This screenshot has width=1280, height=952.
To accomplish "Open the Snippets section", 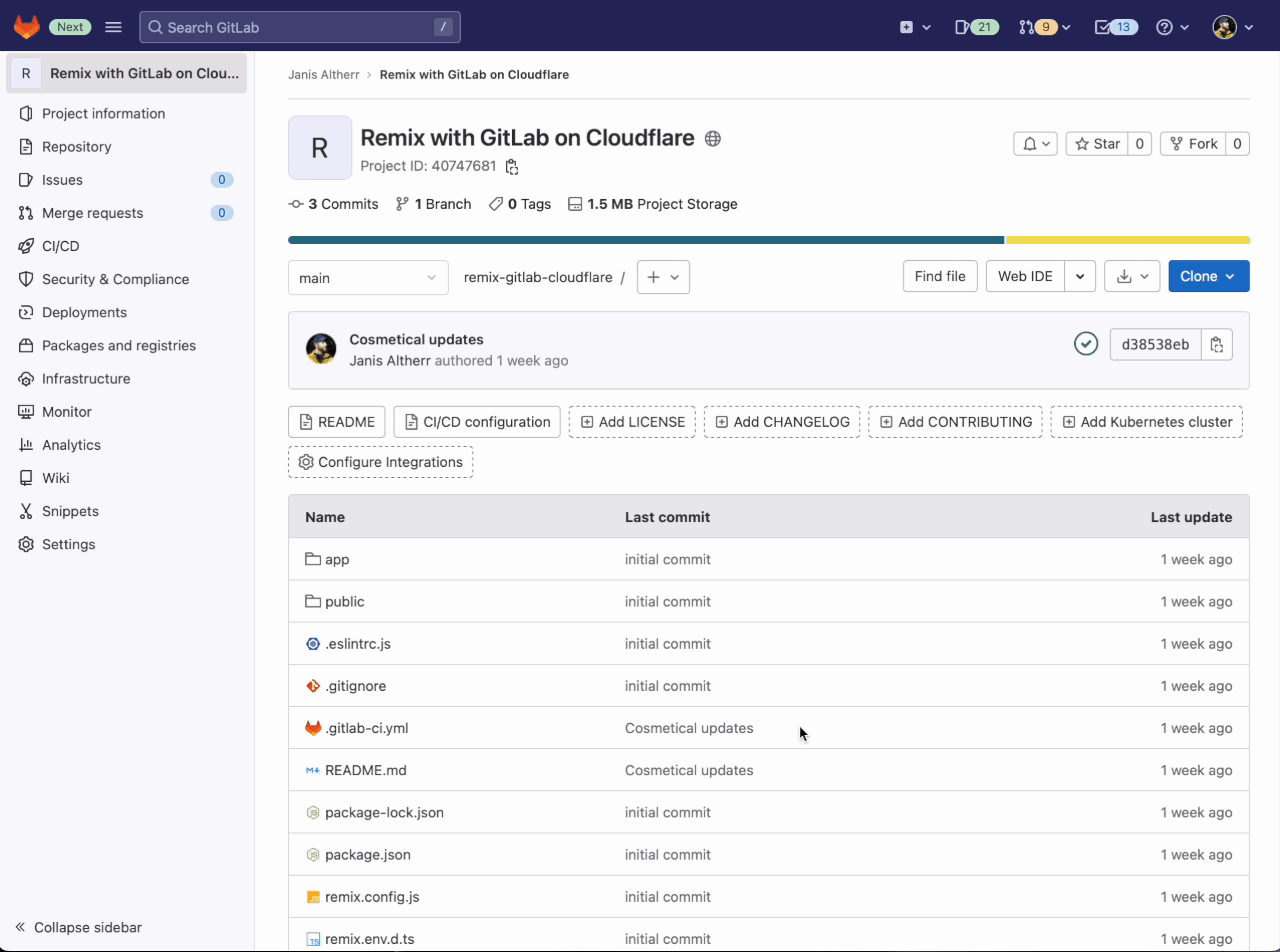I will coord(70,511).
